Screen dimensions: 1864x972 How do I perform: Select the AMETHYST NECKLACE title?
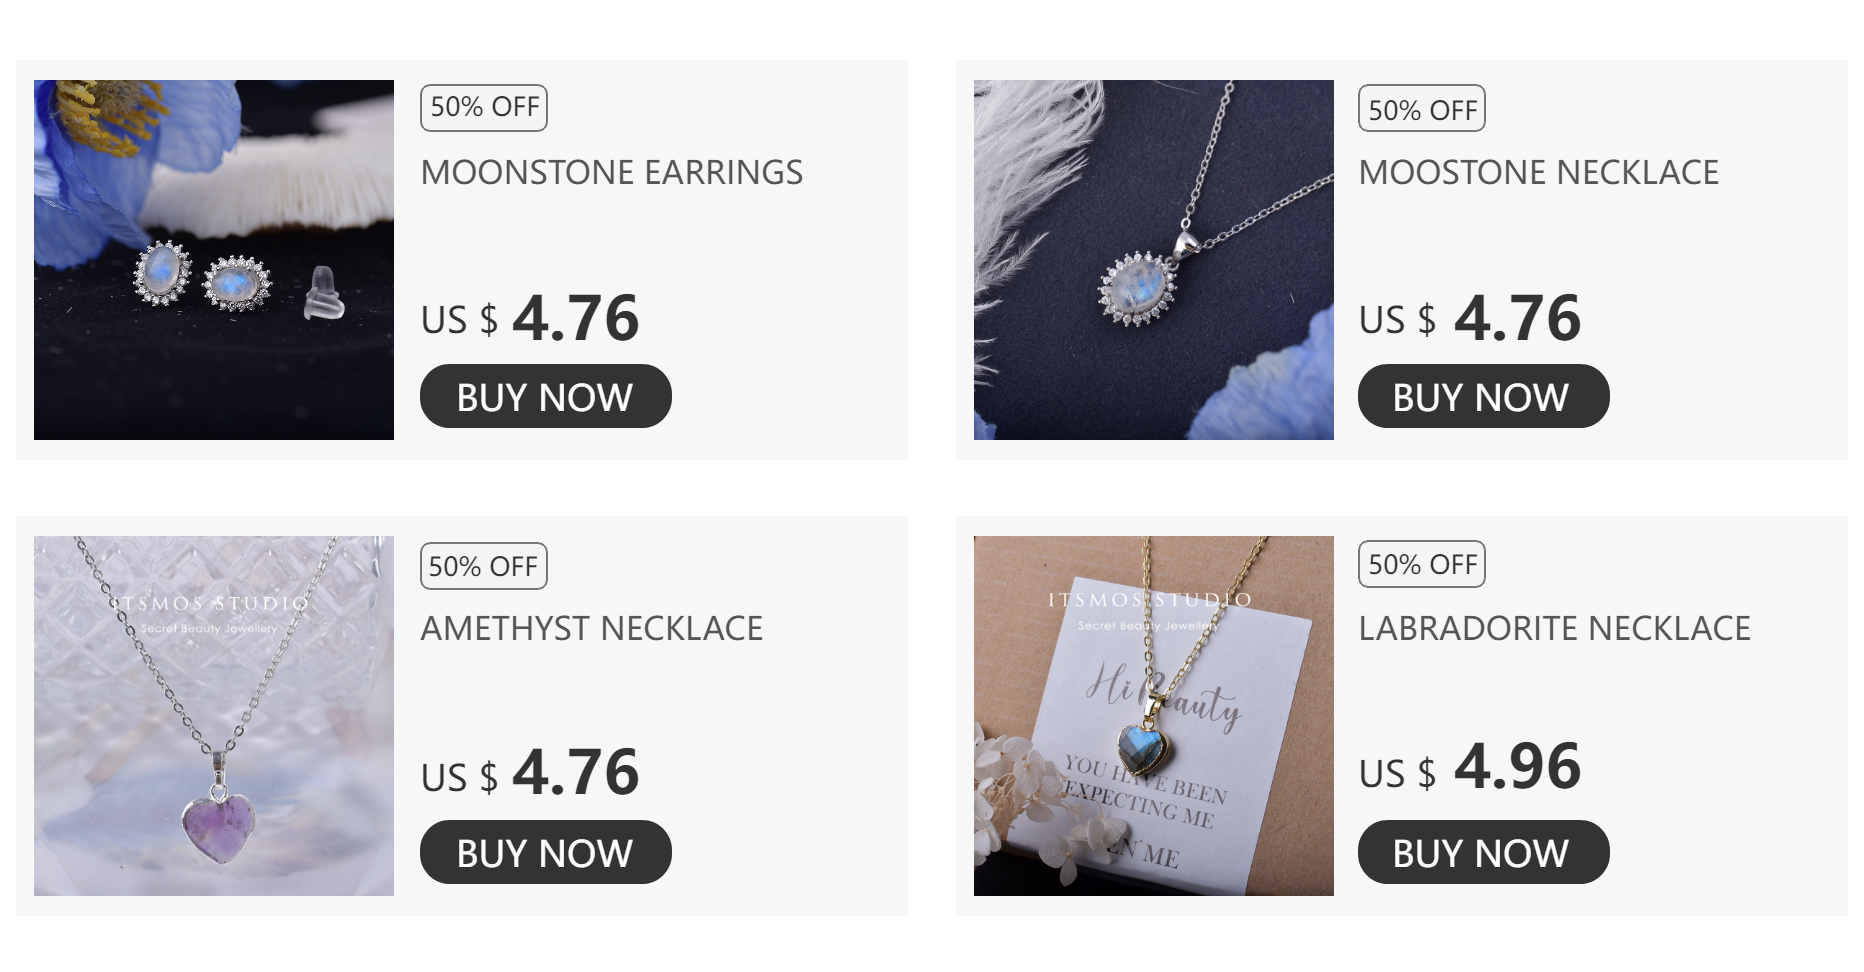(x=592, y=628)
